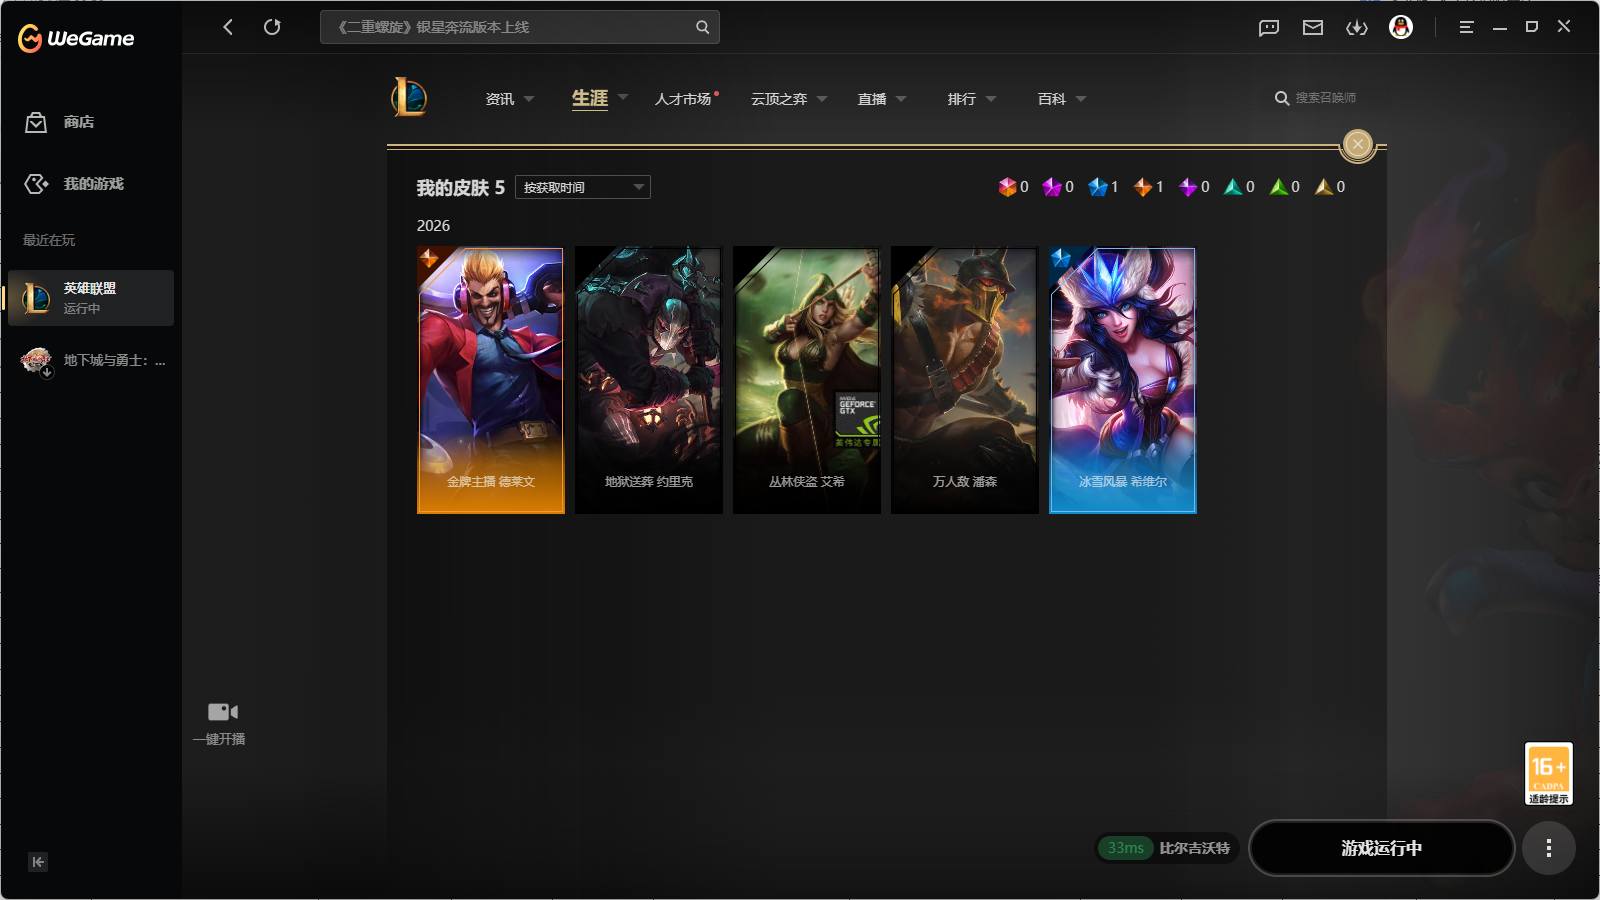Viewport: 1600px width, 900px height.
Task: Open the download manager icon
Action: (x=1357, y=28)
